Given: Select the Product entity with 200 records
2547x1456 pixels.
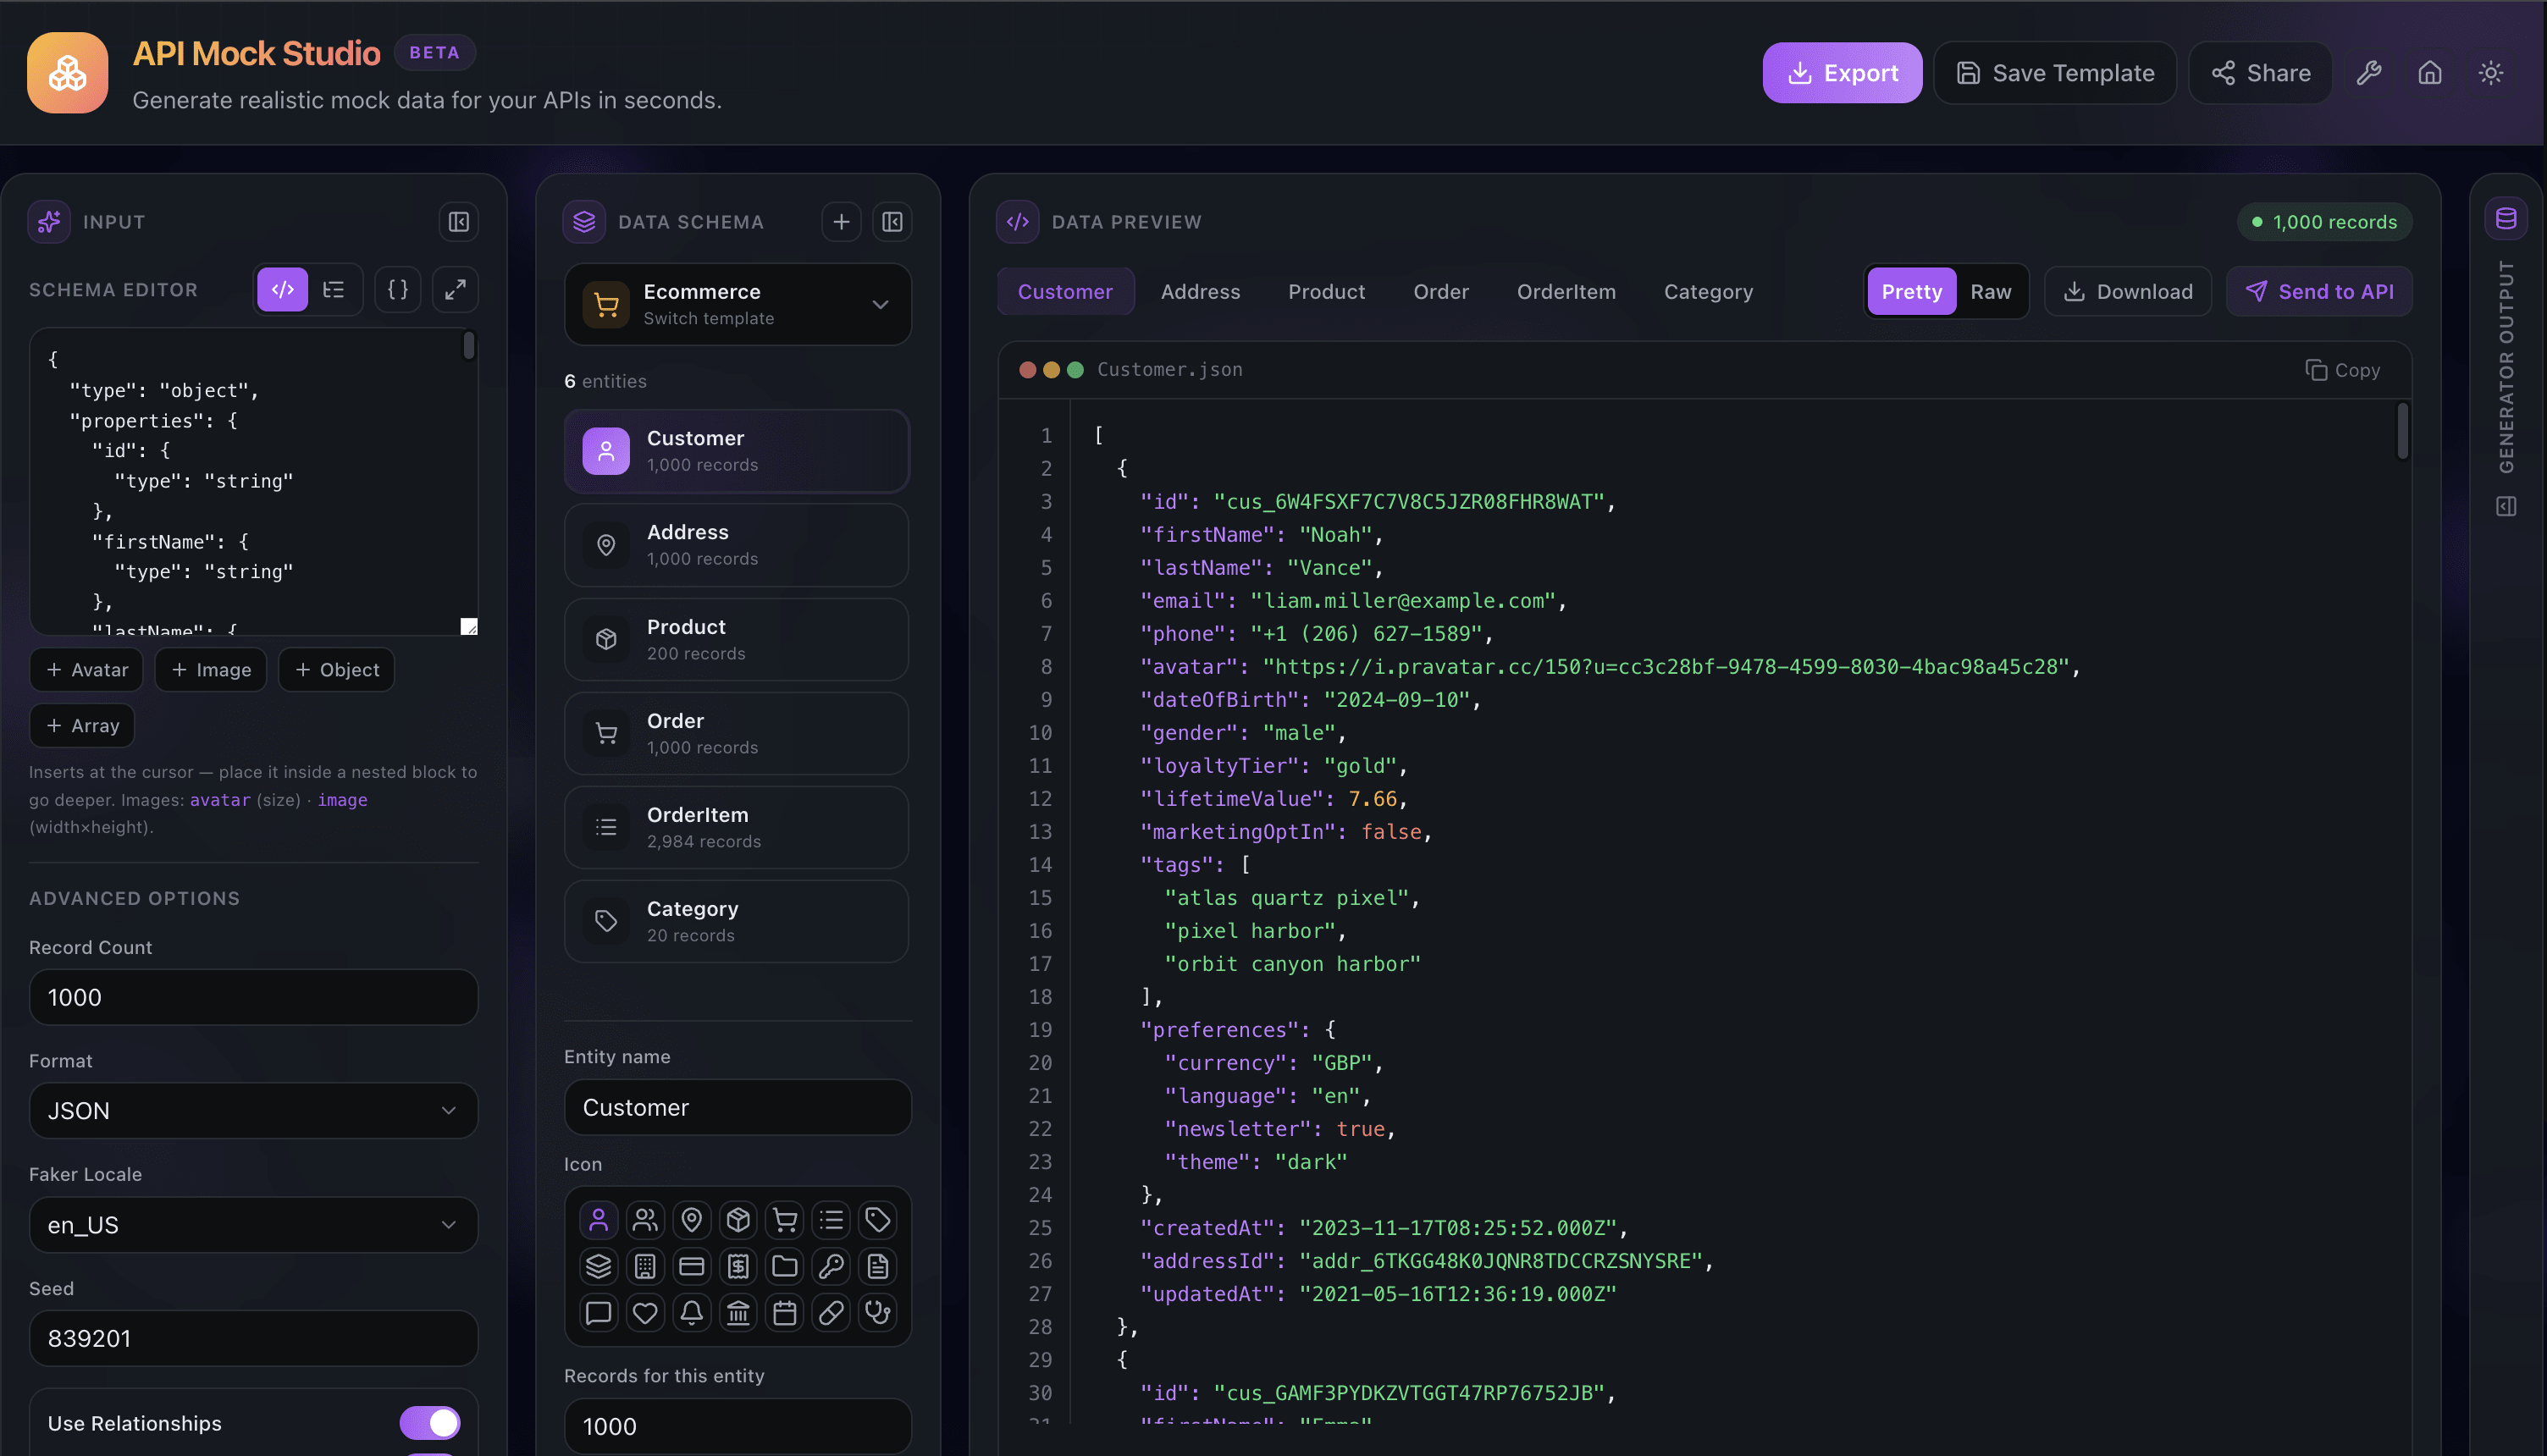Looking at the screenshot, I should [737, 640].
